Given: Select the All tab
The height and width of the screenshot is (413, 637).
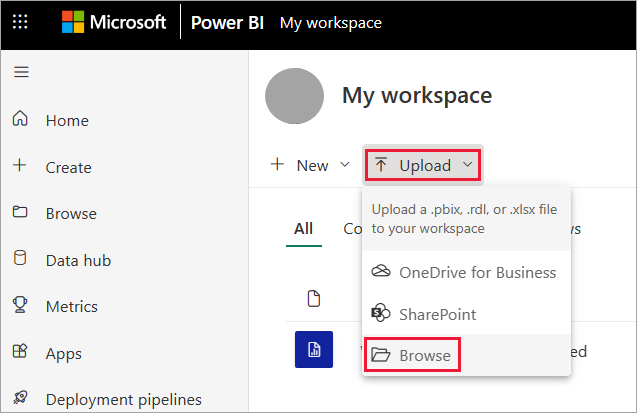Looking at the screenshot, I should pyautogui.click(x=303, y=229).
